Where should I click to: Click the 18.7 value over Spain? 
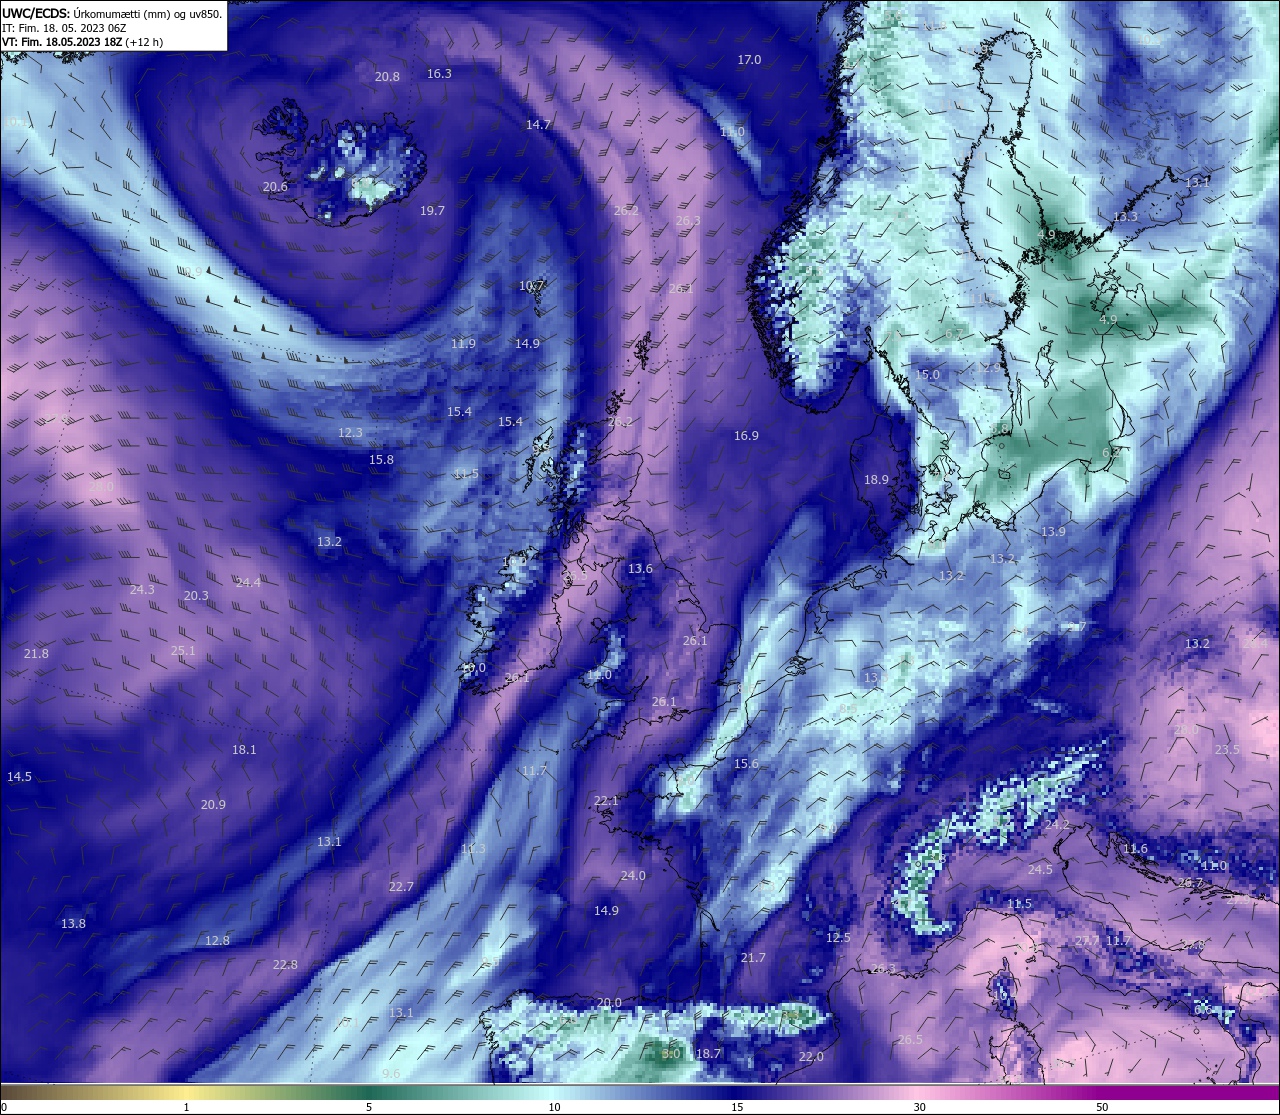708,1054
